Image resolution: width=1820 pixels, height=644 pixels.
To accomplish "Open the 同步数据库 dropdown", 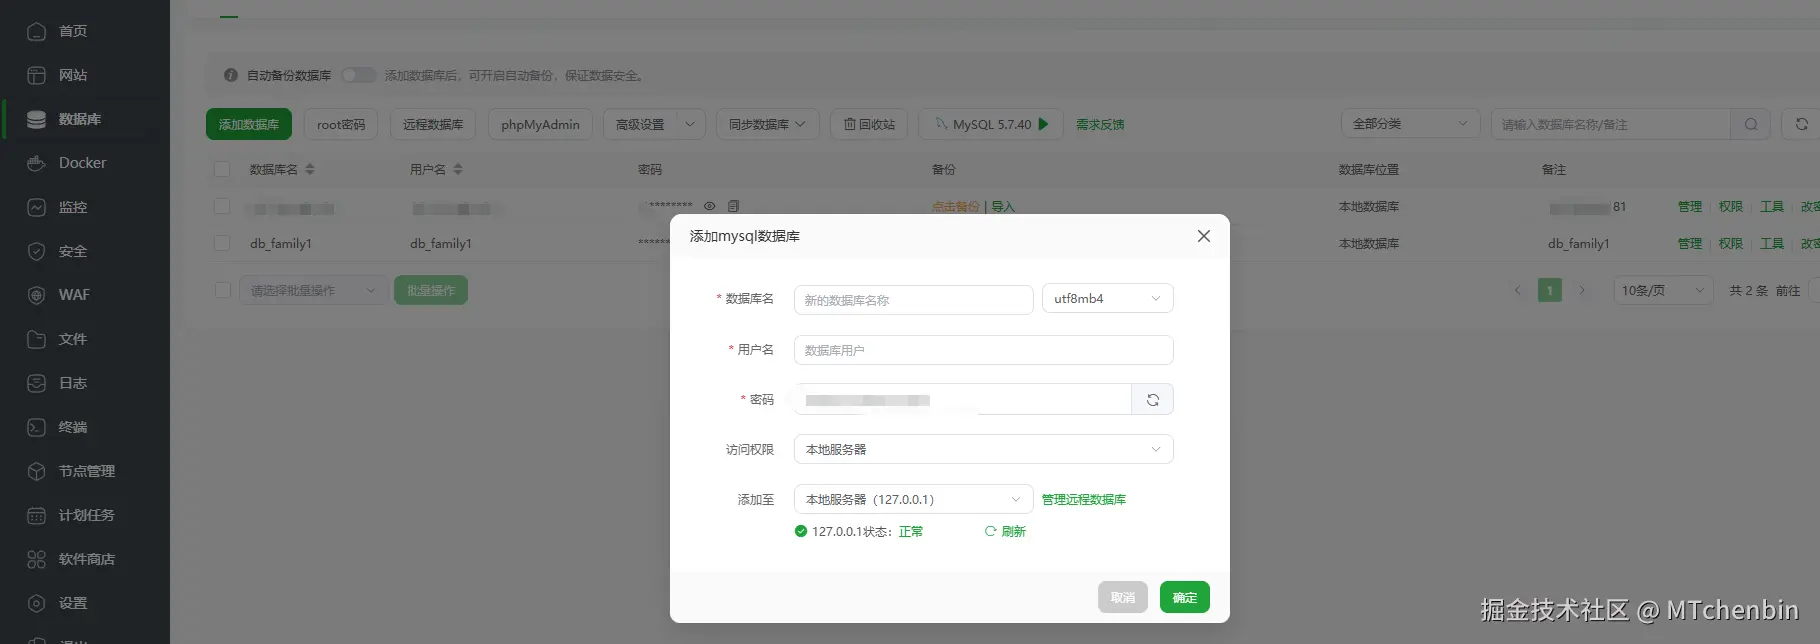I will click(x=767, y=124).
